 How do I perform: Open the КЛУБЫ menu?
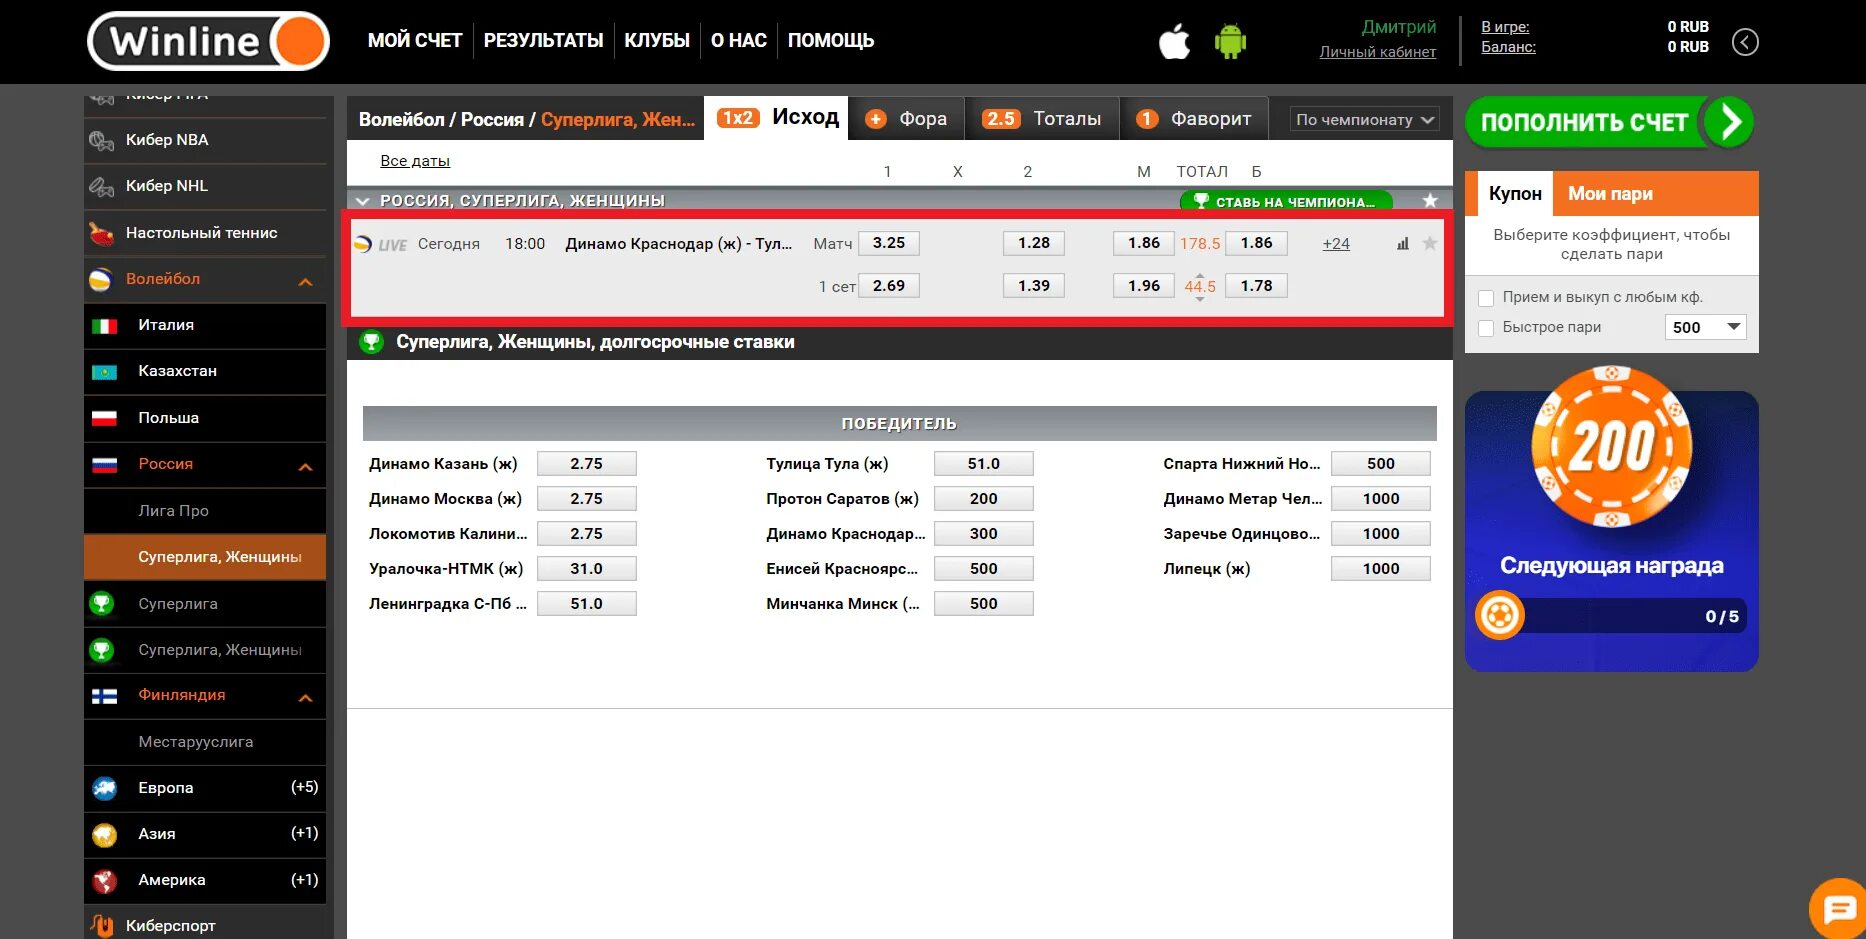point(657,41)
